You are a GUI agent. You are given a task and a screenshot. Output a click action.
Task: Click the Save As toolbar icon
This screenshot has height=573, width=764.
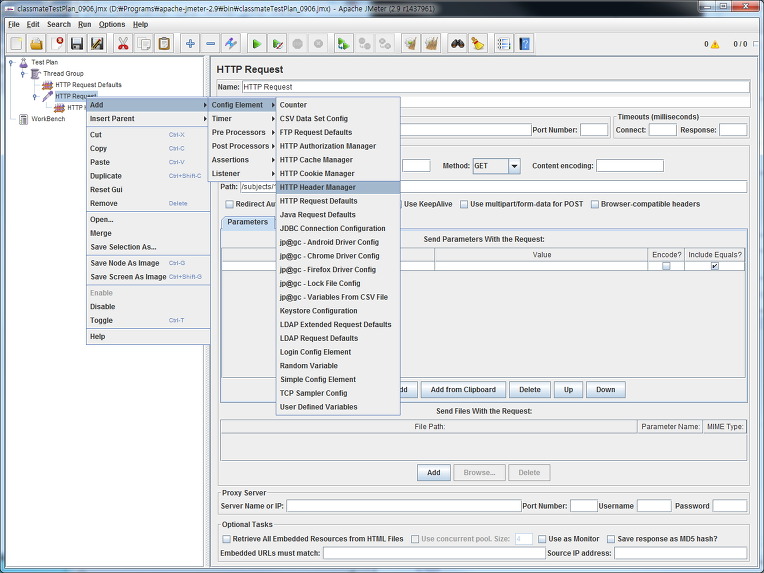(x=97, y=44)
